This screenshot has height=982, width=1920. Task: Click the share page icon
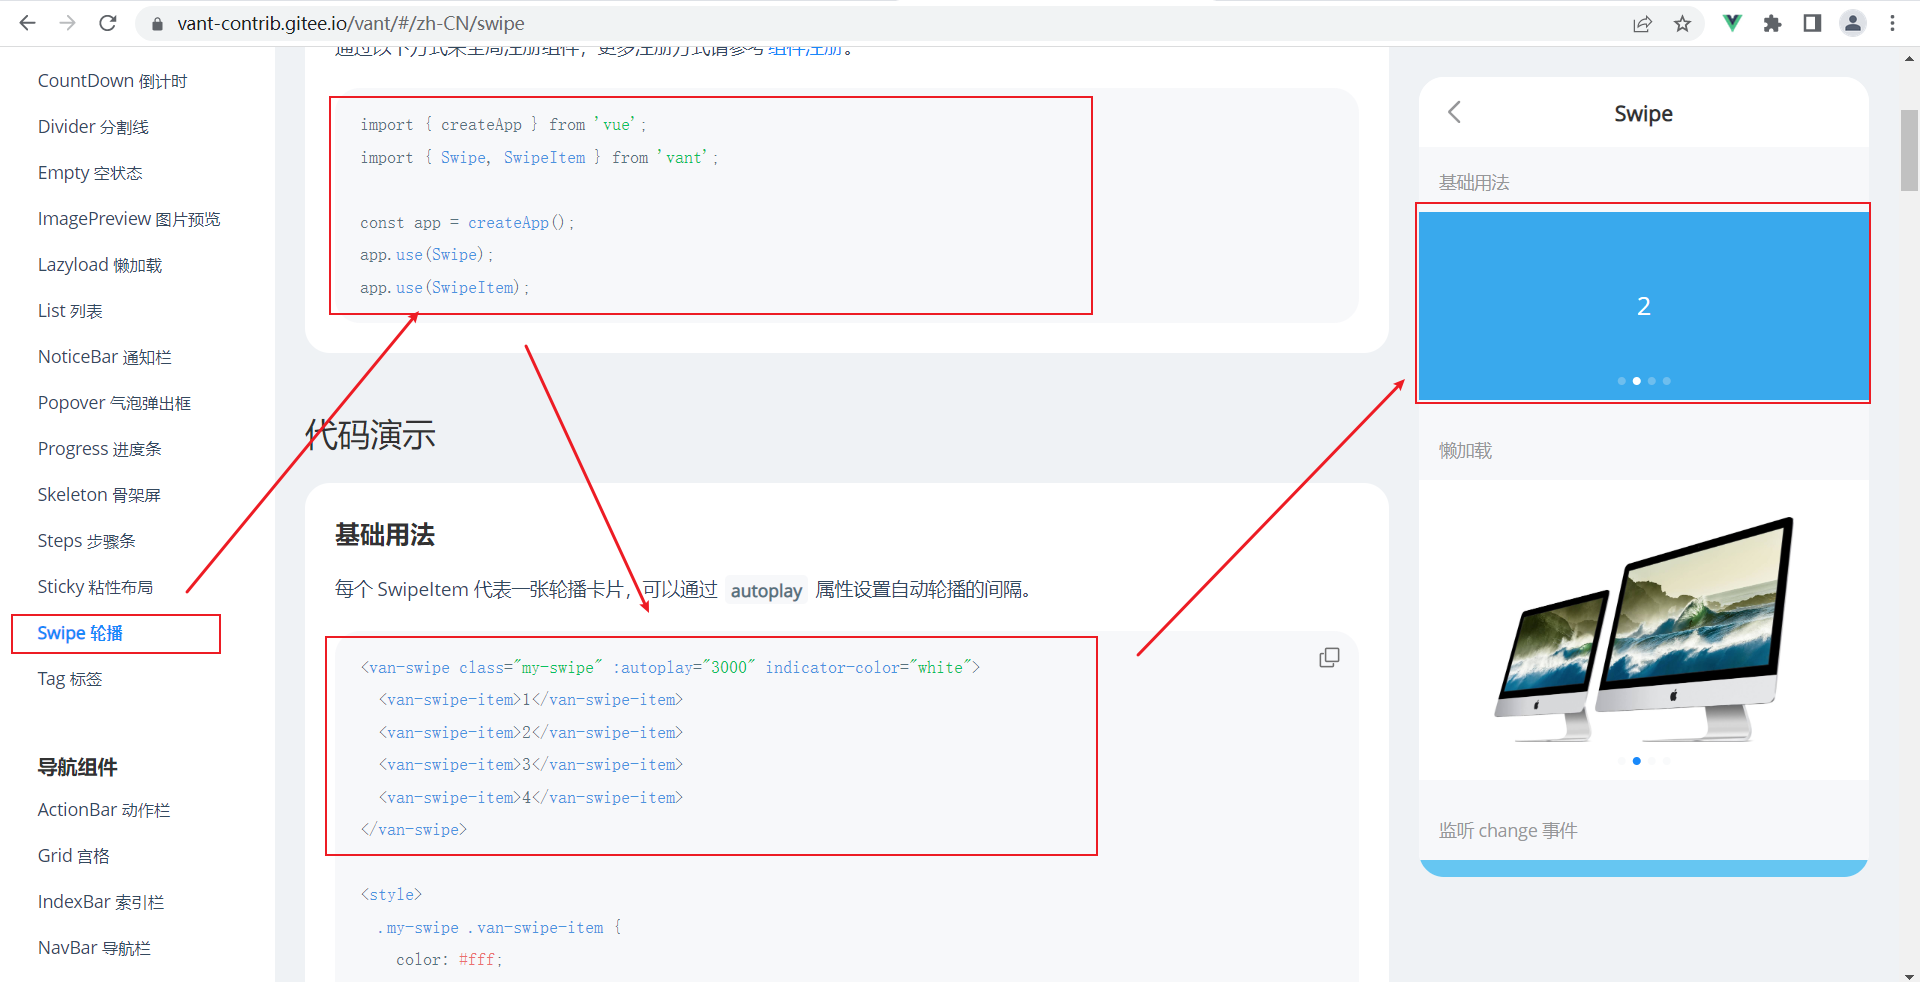click(x=1642, y=24)
